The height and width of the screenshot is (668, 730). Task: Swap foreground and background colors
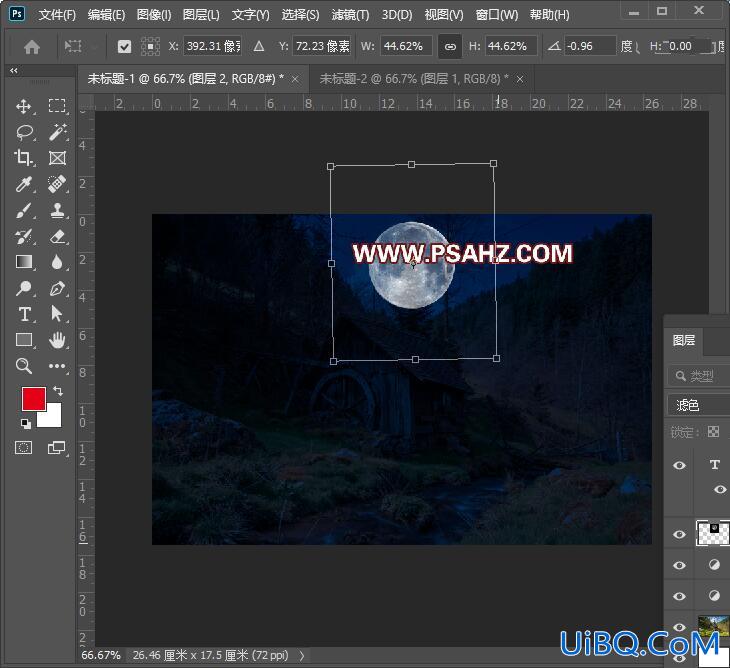click(x=58, y=391)
